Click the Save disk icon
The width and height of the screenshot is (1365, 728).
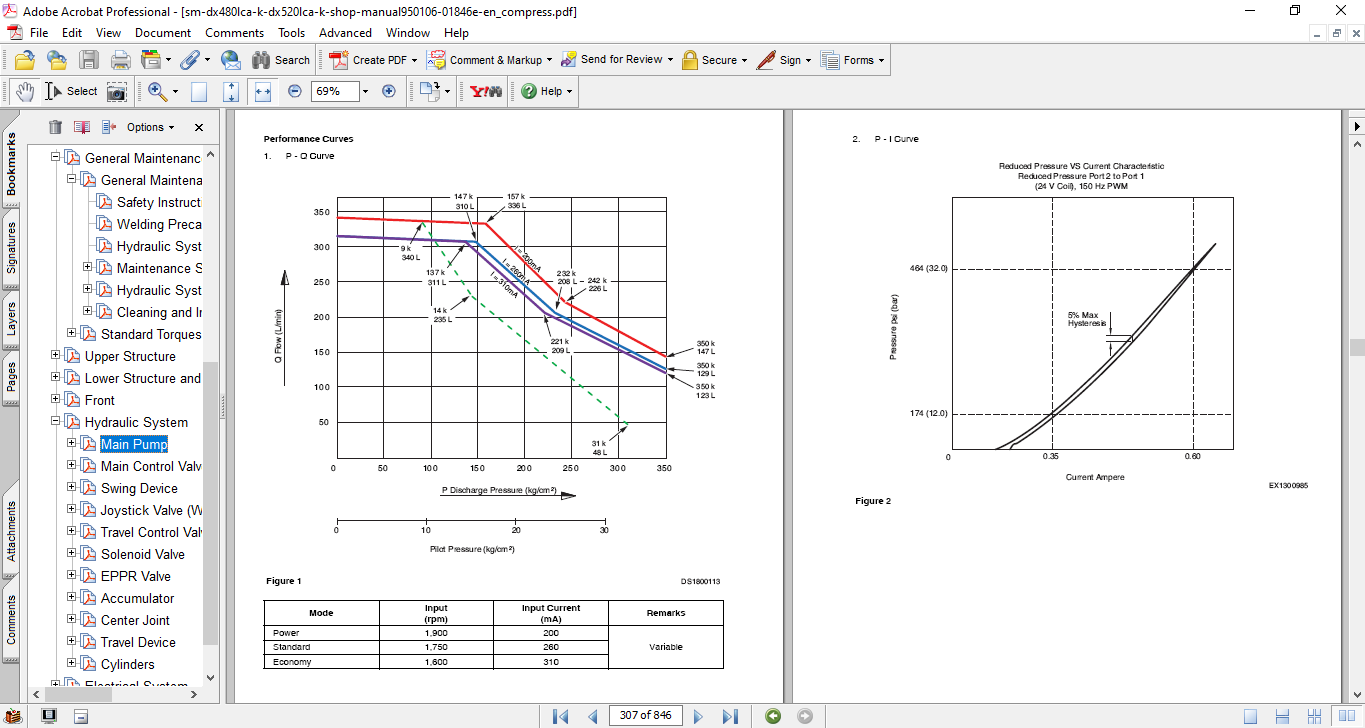click(89, 60)
